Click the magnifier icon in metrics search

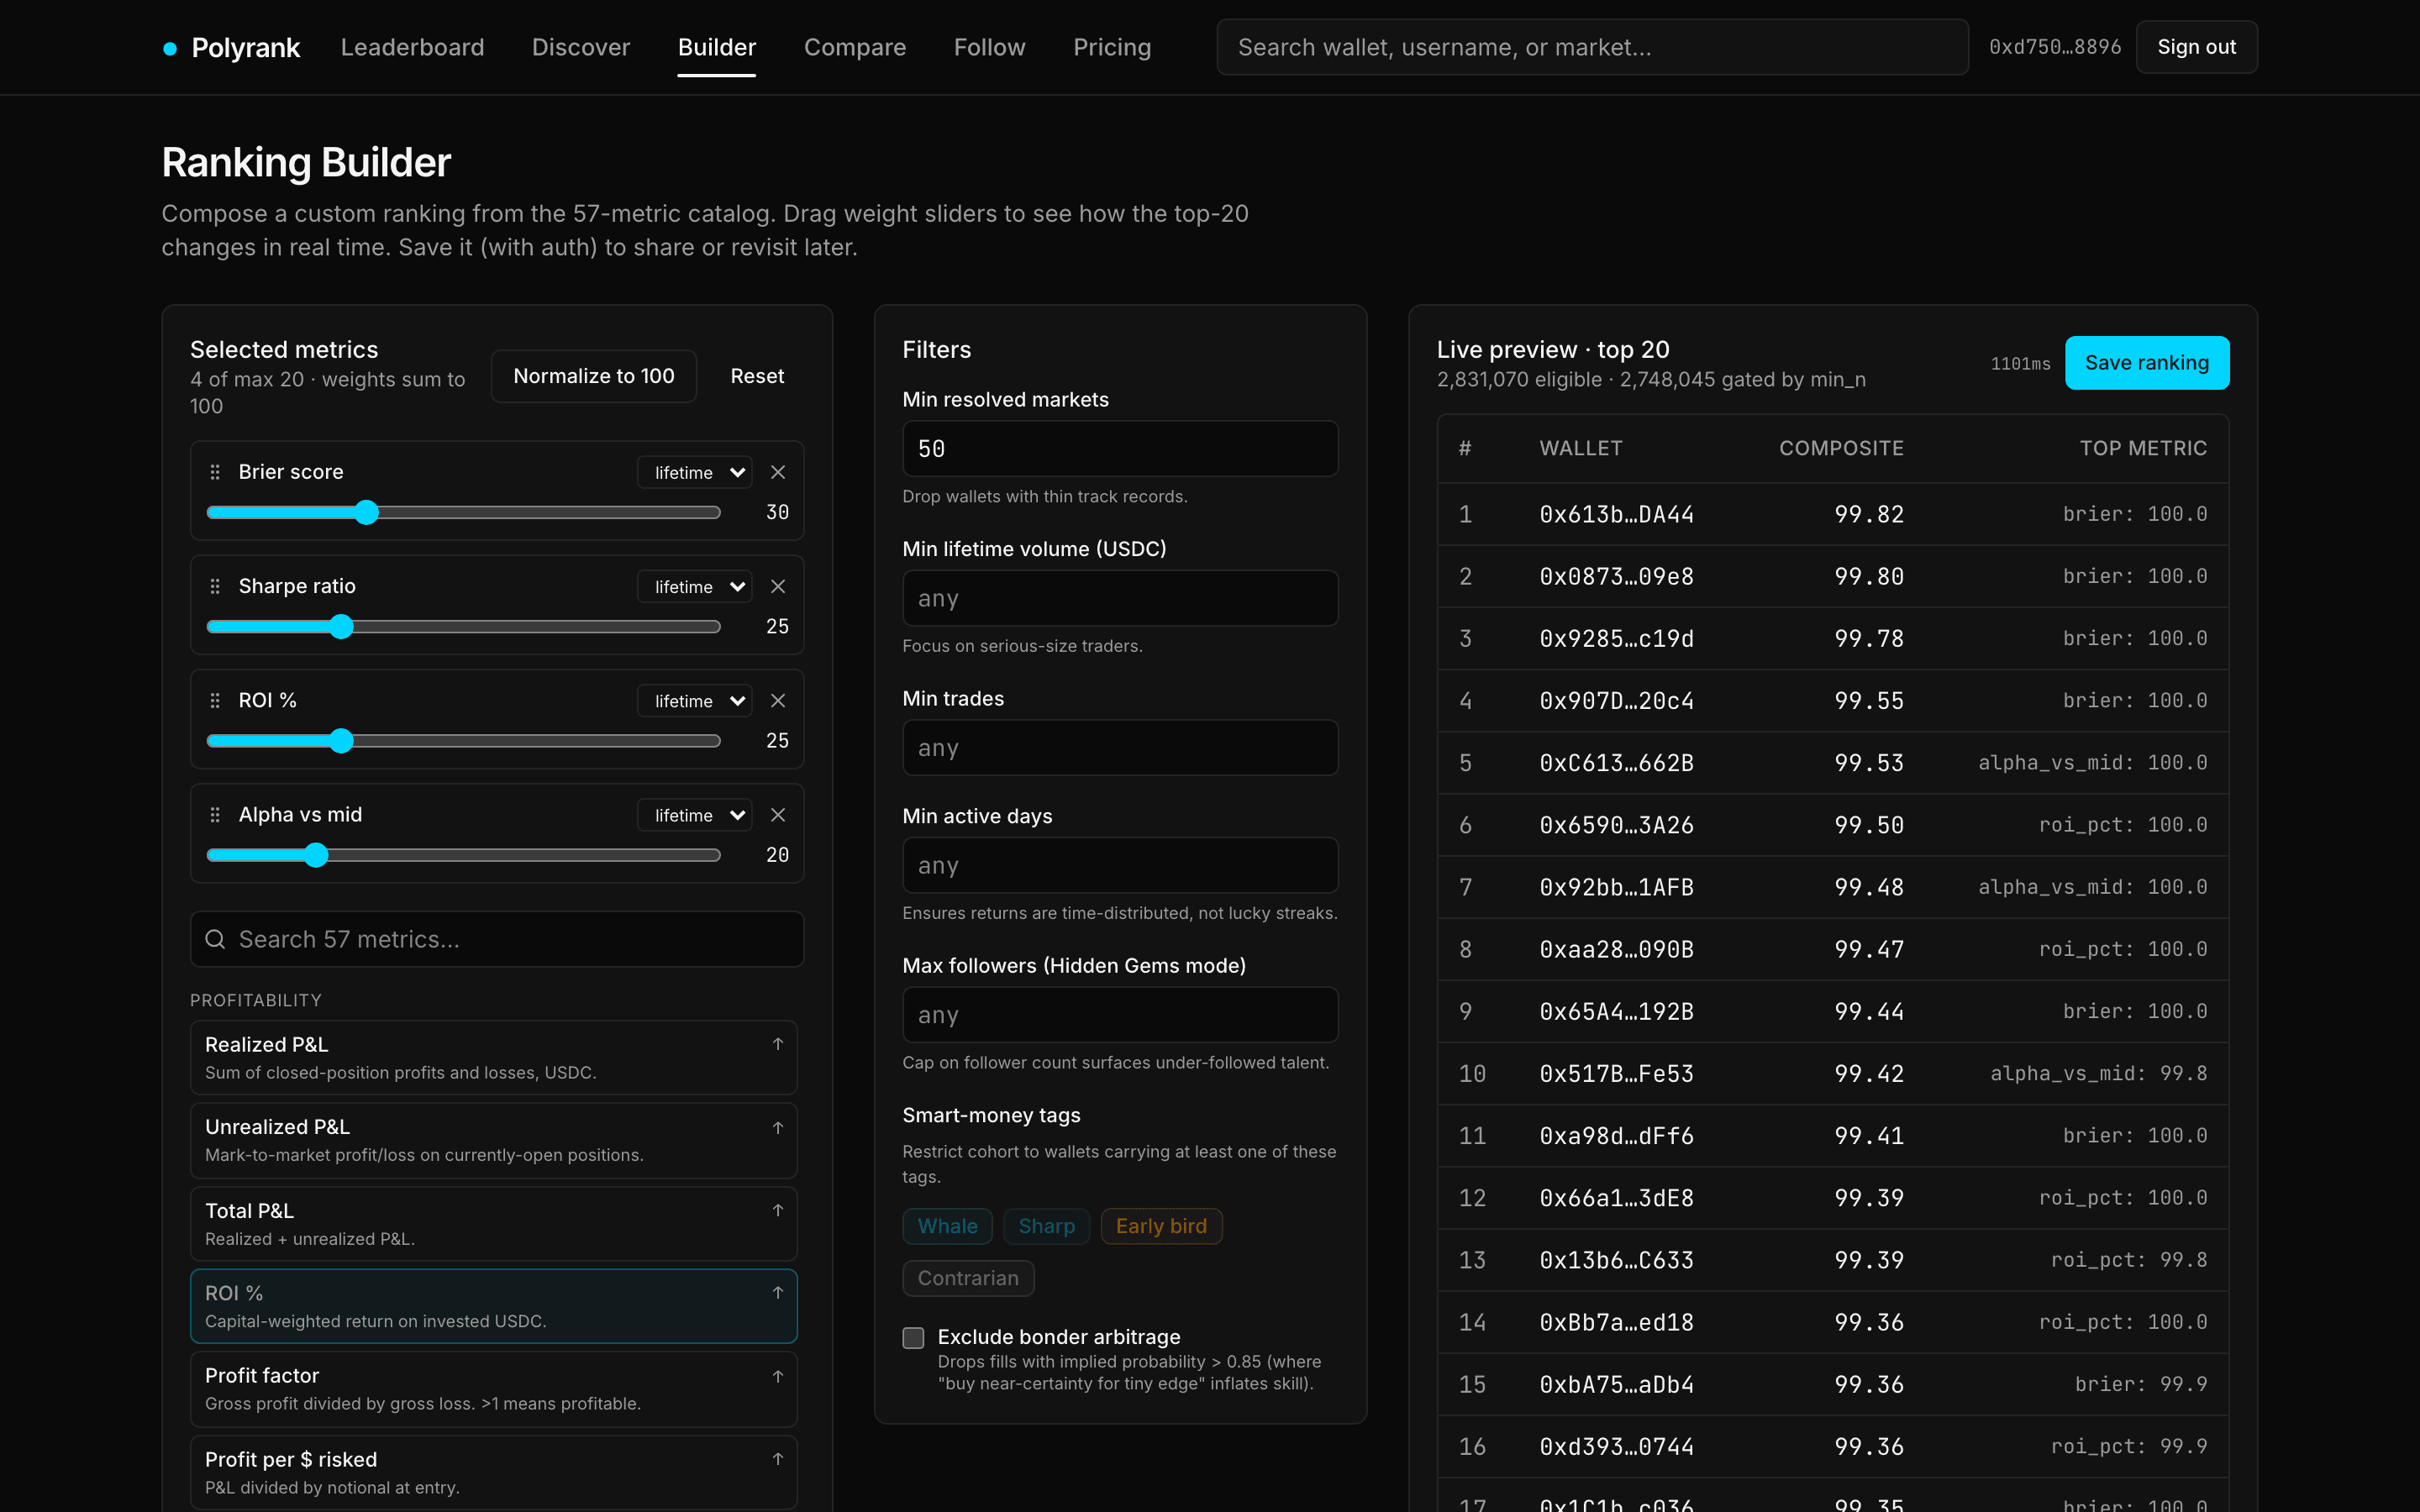[x=215, y=939]
